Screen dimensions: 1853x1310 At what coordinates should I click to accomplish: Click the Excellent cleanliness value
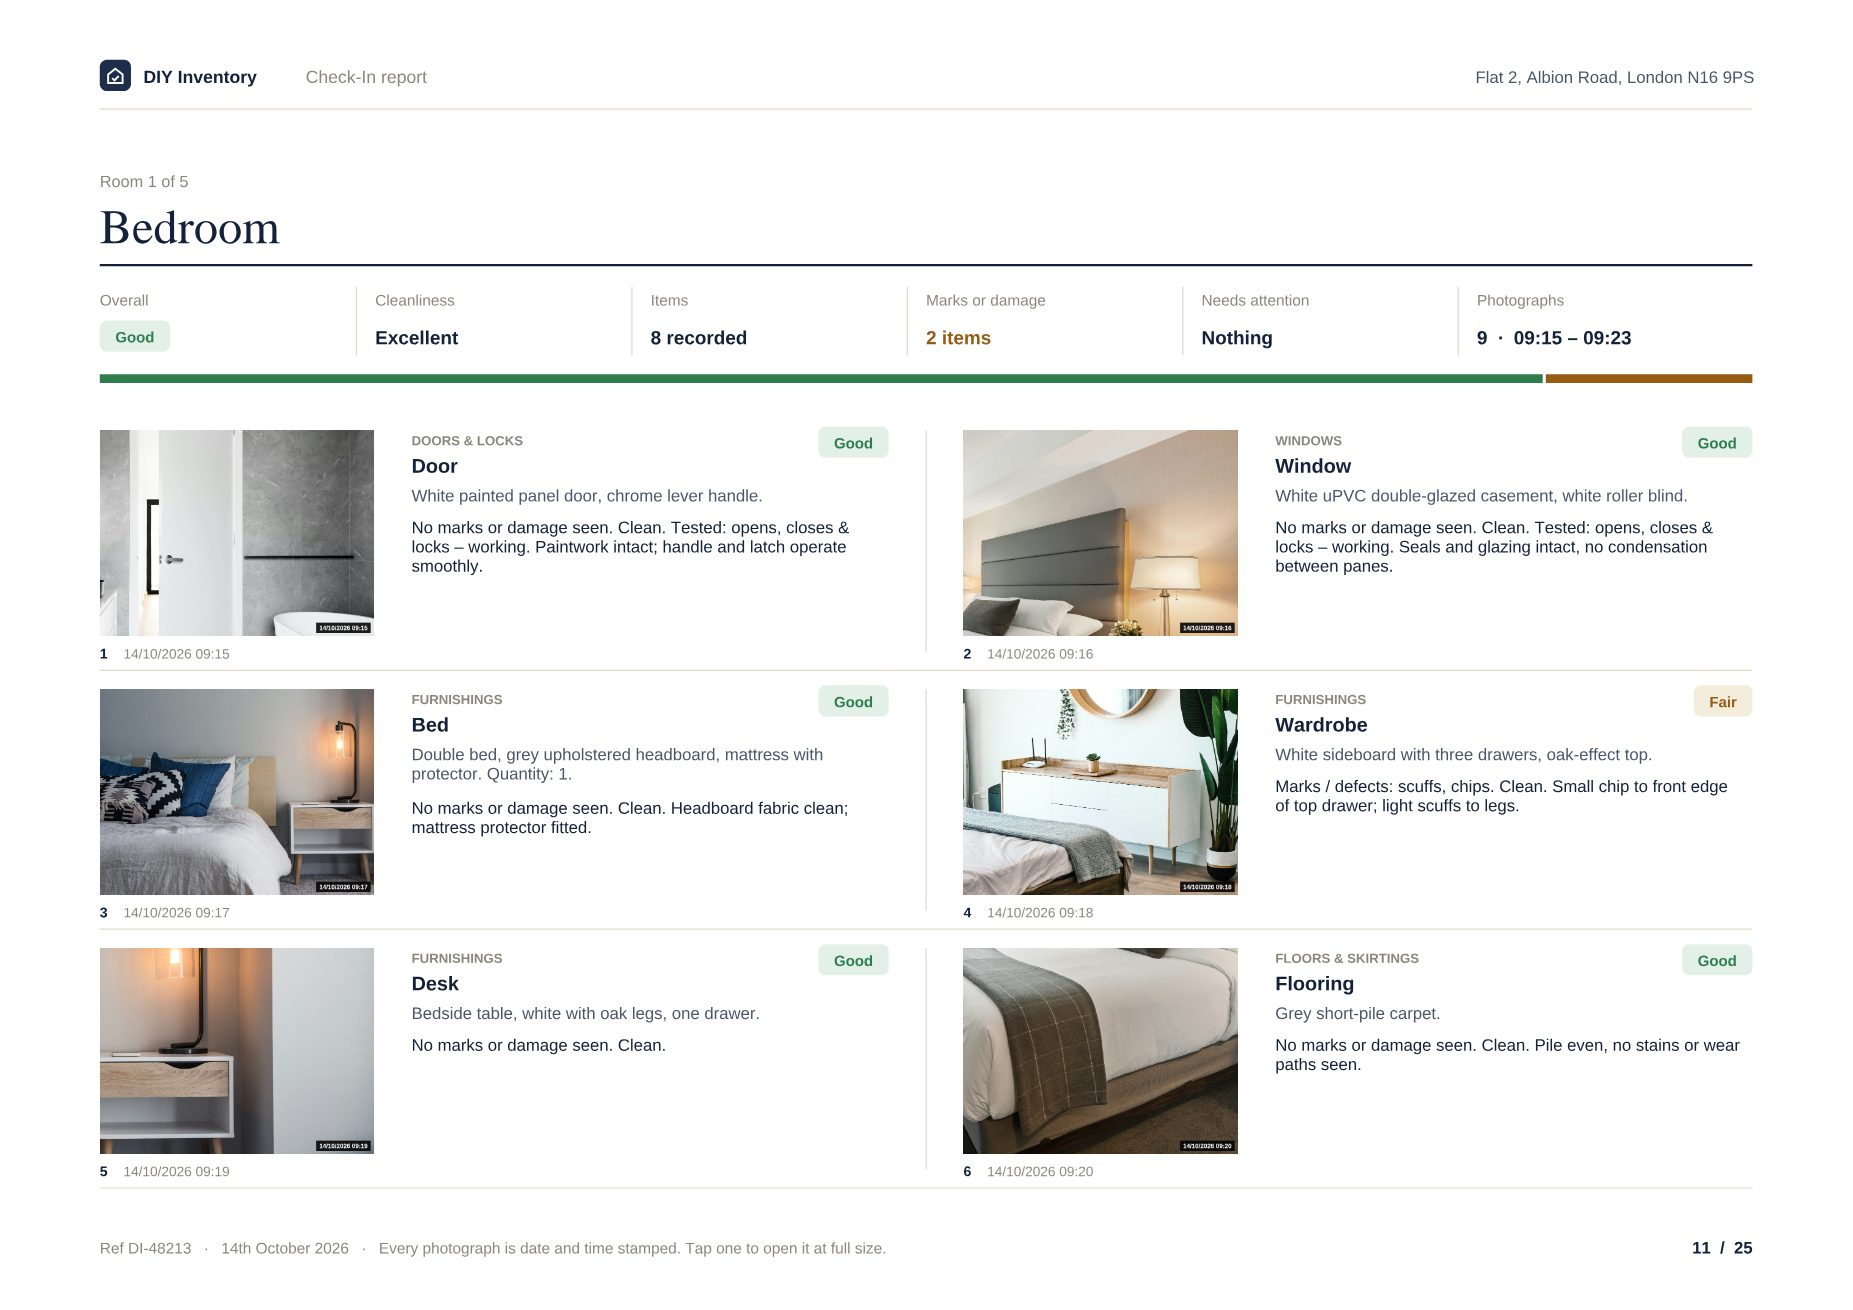click(x=416, y=338)
